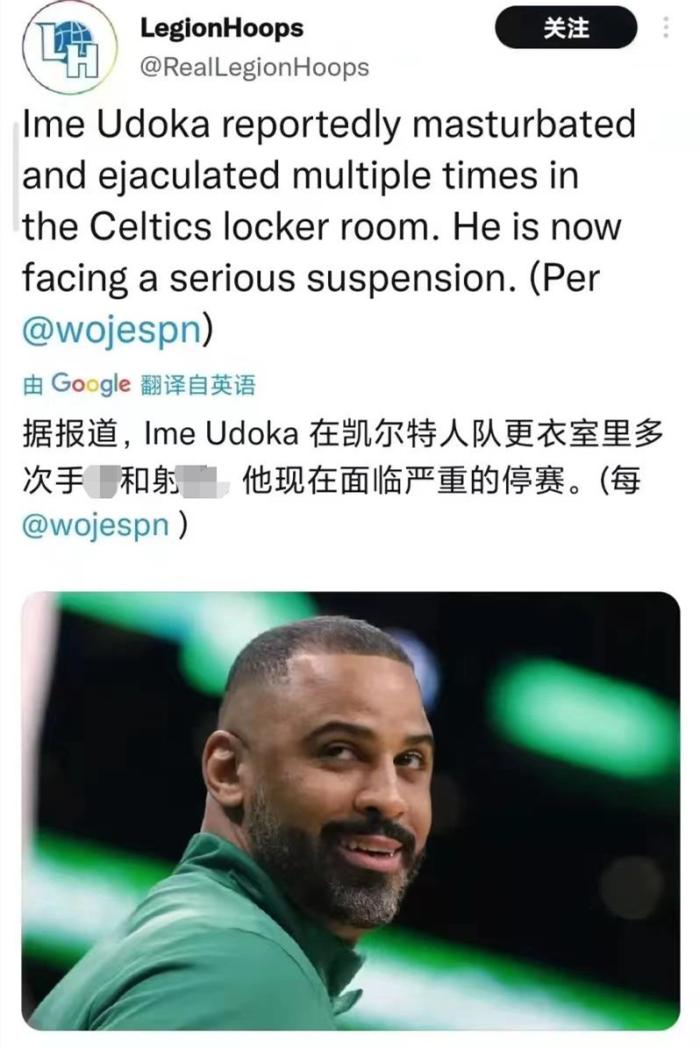
Task: Click the blurred patch after 和射
Action: [202, 481]
